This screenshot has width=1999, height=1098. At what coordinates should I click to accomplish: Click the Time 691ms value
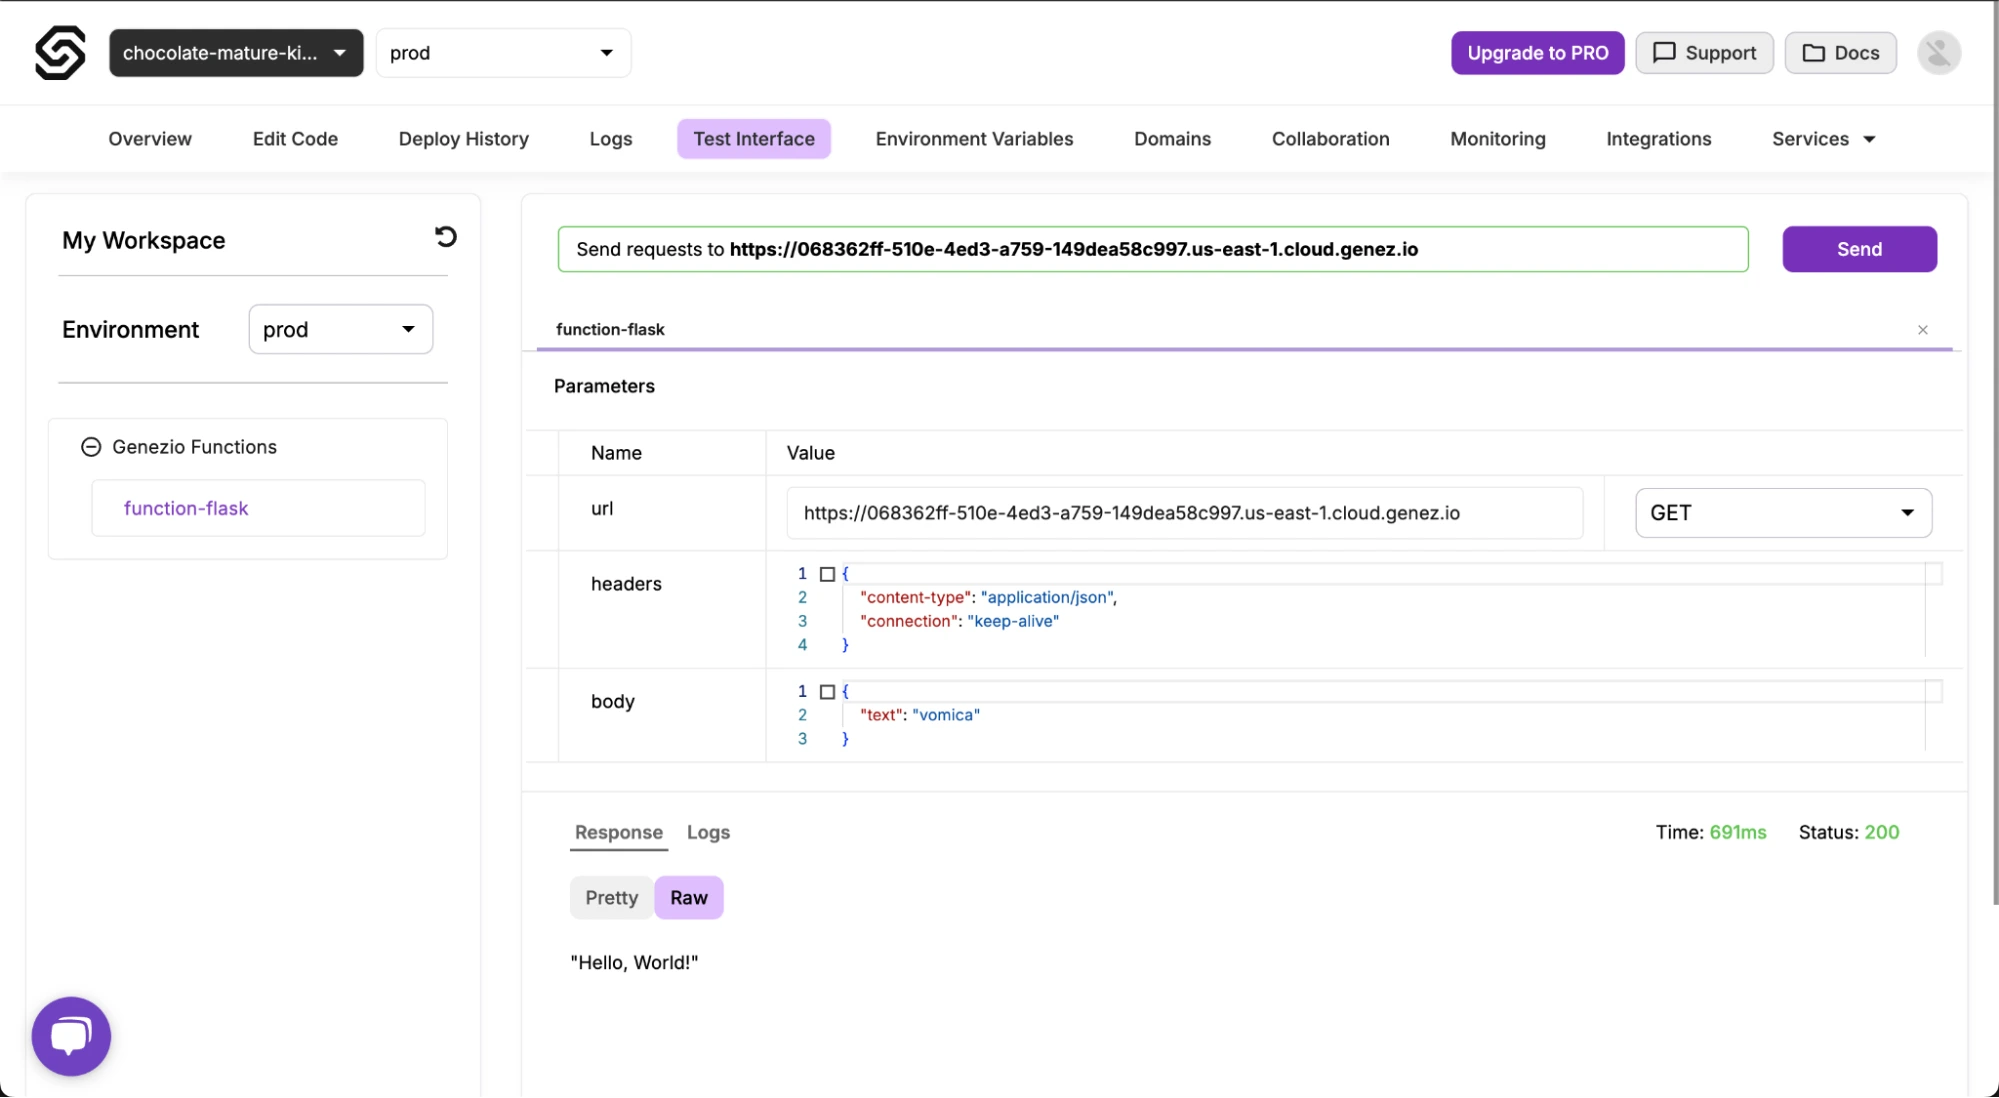click(x=1737, y=832)
